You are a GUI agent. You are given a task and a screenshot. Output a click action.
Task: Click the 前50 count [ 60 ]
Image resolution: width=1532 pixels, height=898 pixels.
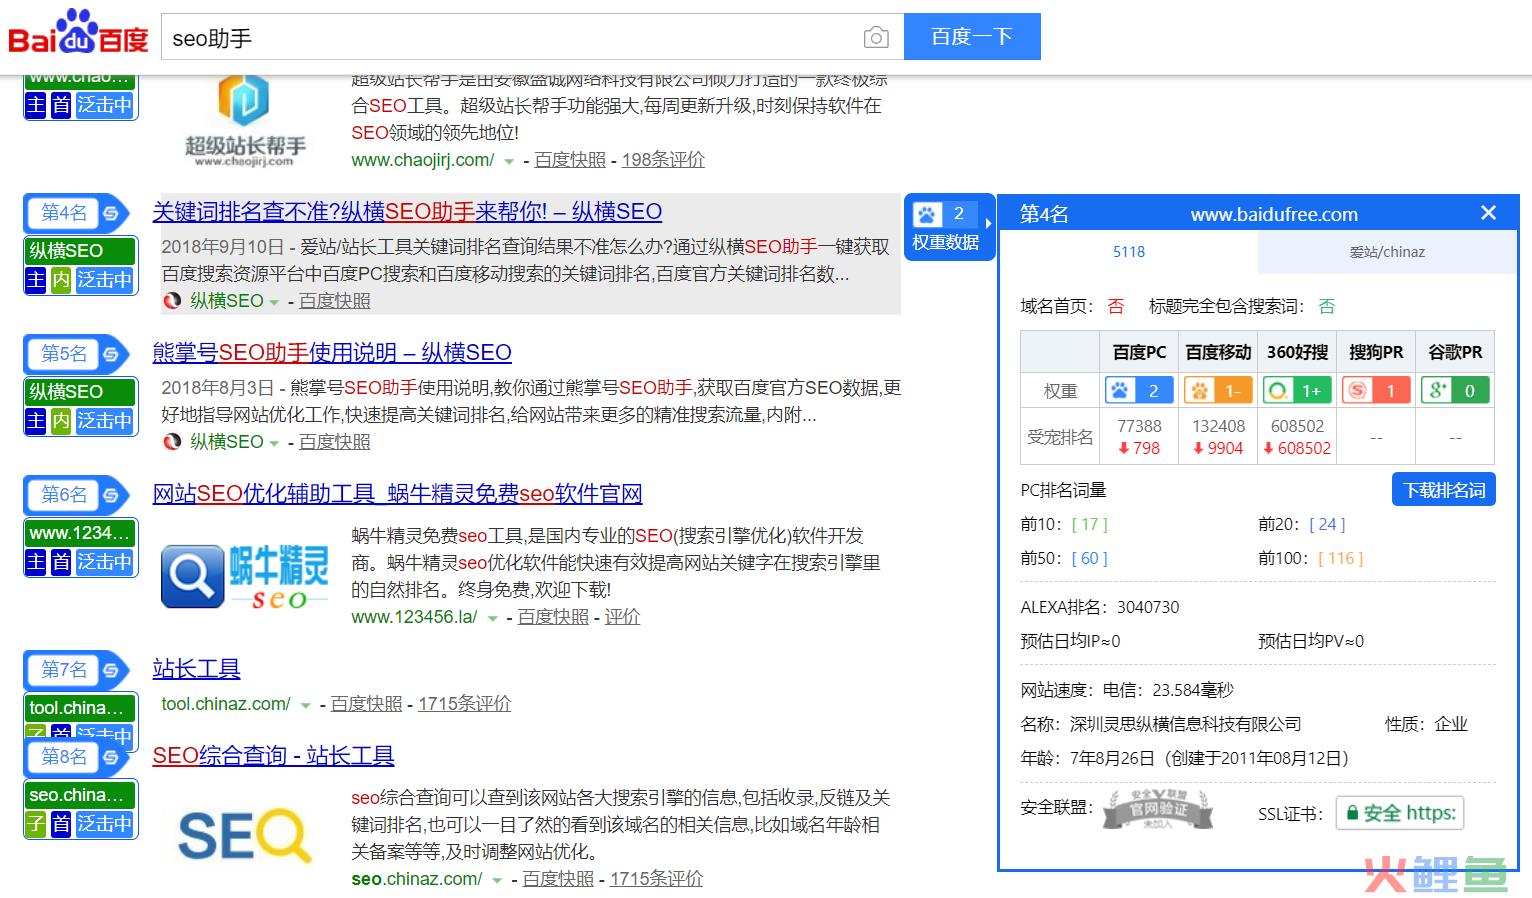tap(1089, 558)
